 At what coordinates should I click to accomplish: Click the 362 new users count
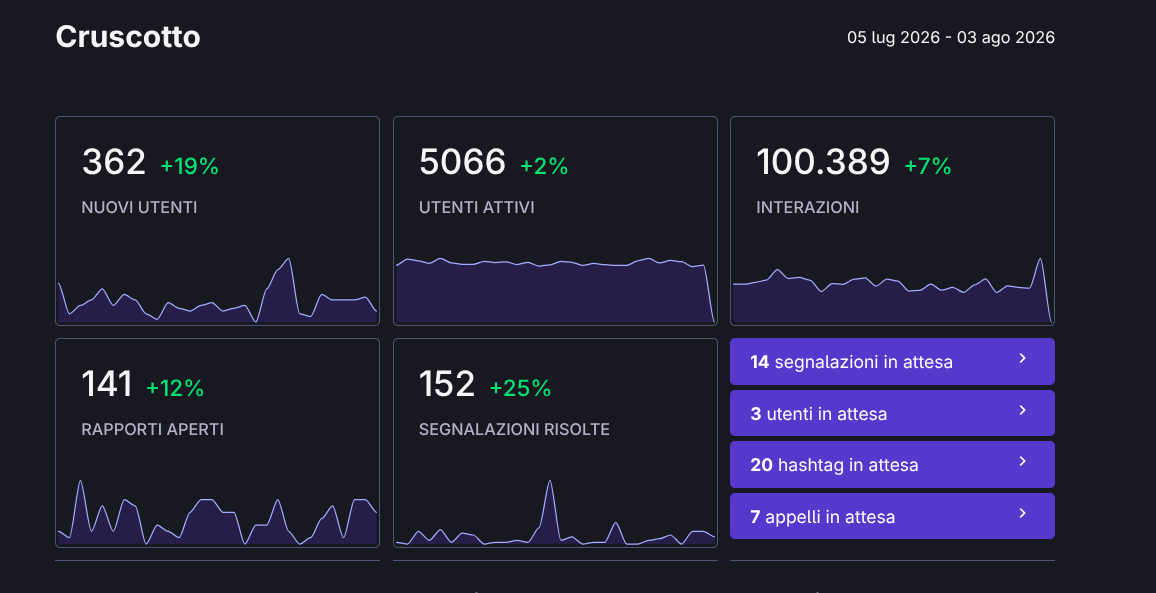[x=114, y=162]
